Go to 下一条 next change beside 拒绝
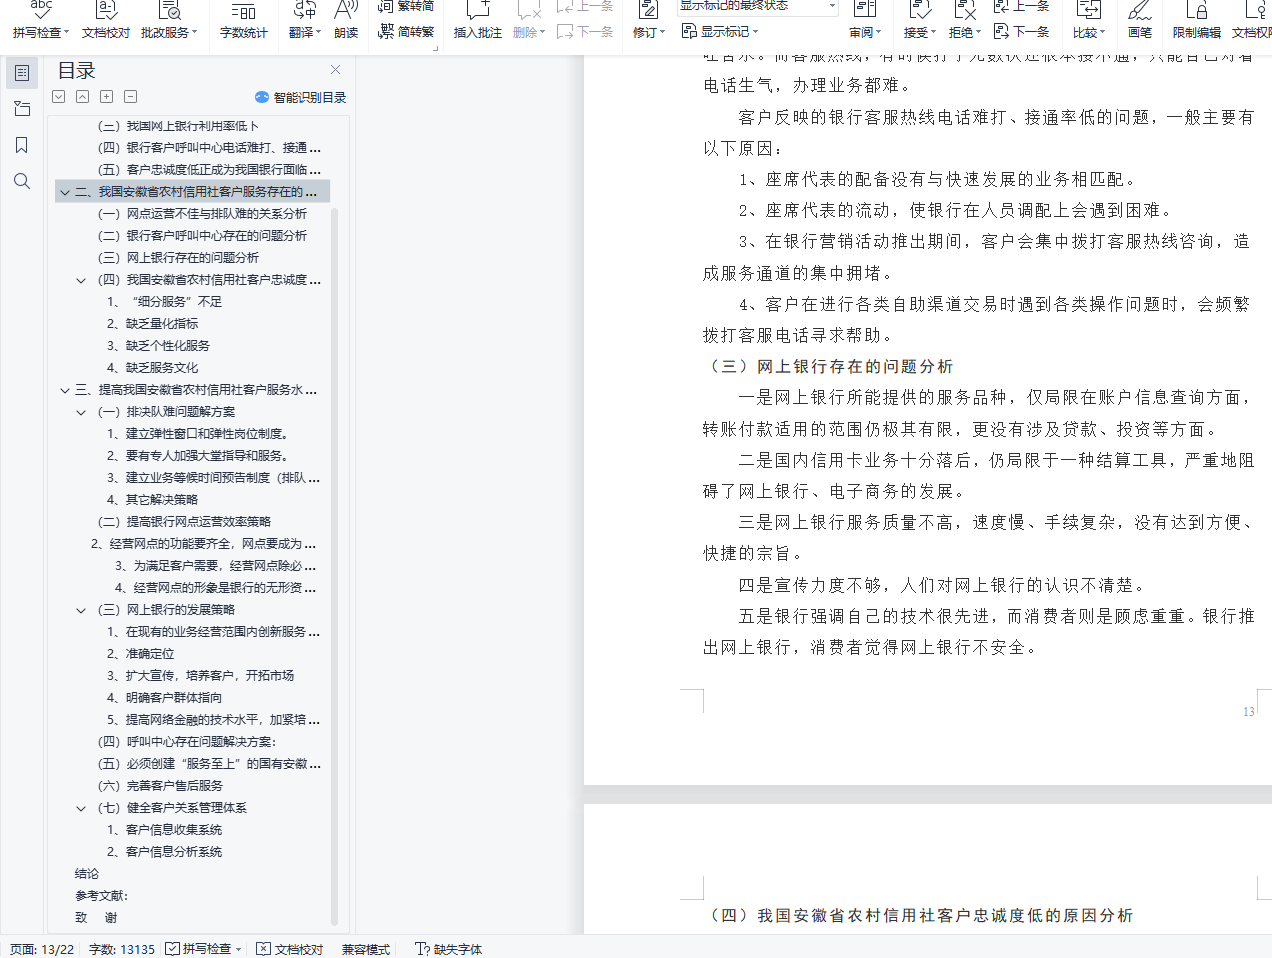 1021,31
